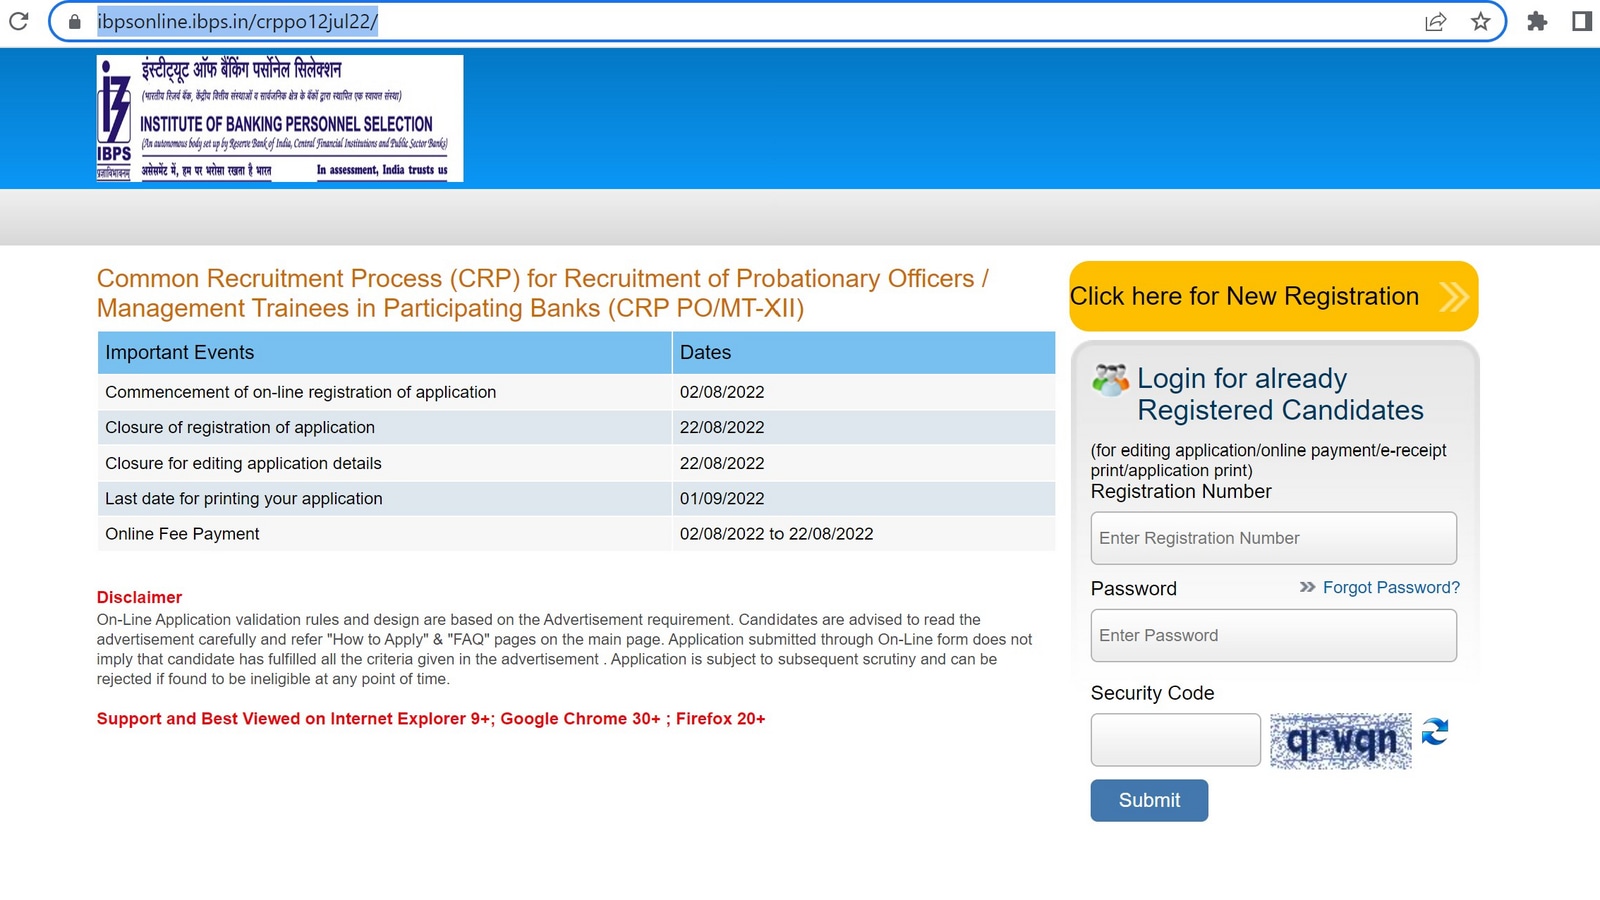This screenshot has height=900, width=1600.
Task: Click the share page icon in address bar
Action: coord(1435,21)
